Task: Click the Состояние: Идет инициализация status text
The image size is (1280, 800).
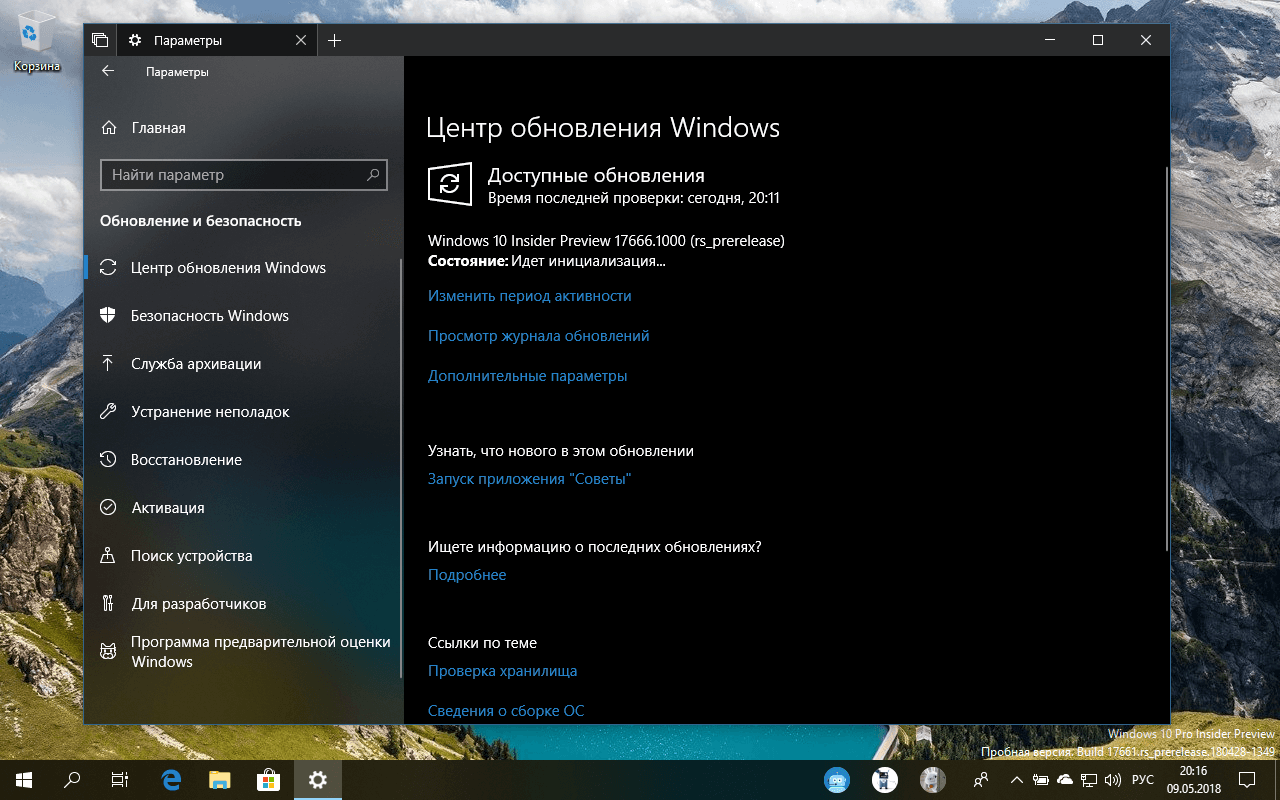Action: 547,261
